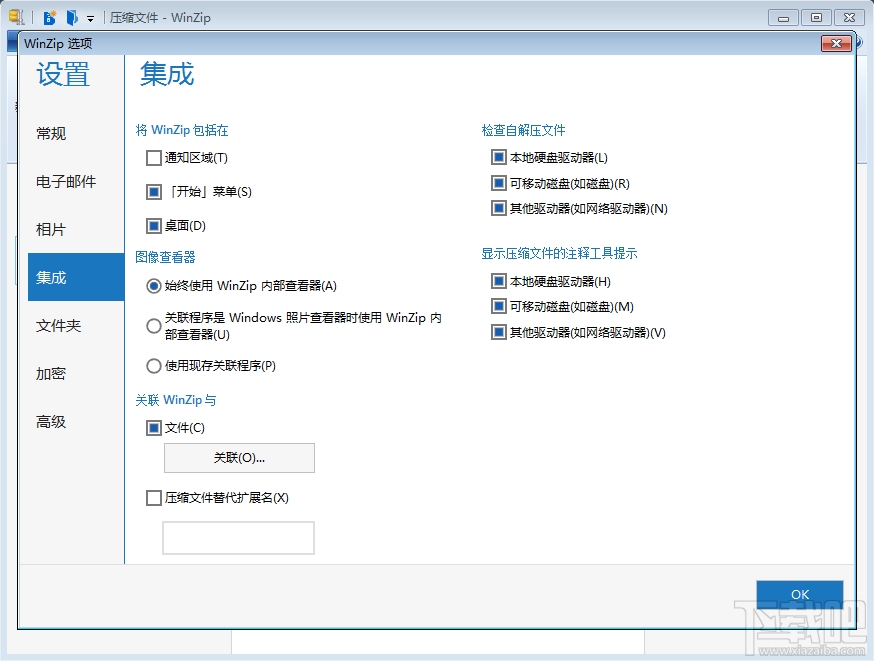Enable the 通知区域(T) checkbox
This screenshot has width=874, height=661.
[154, 157]
